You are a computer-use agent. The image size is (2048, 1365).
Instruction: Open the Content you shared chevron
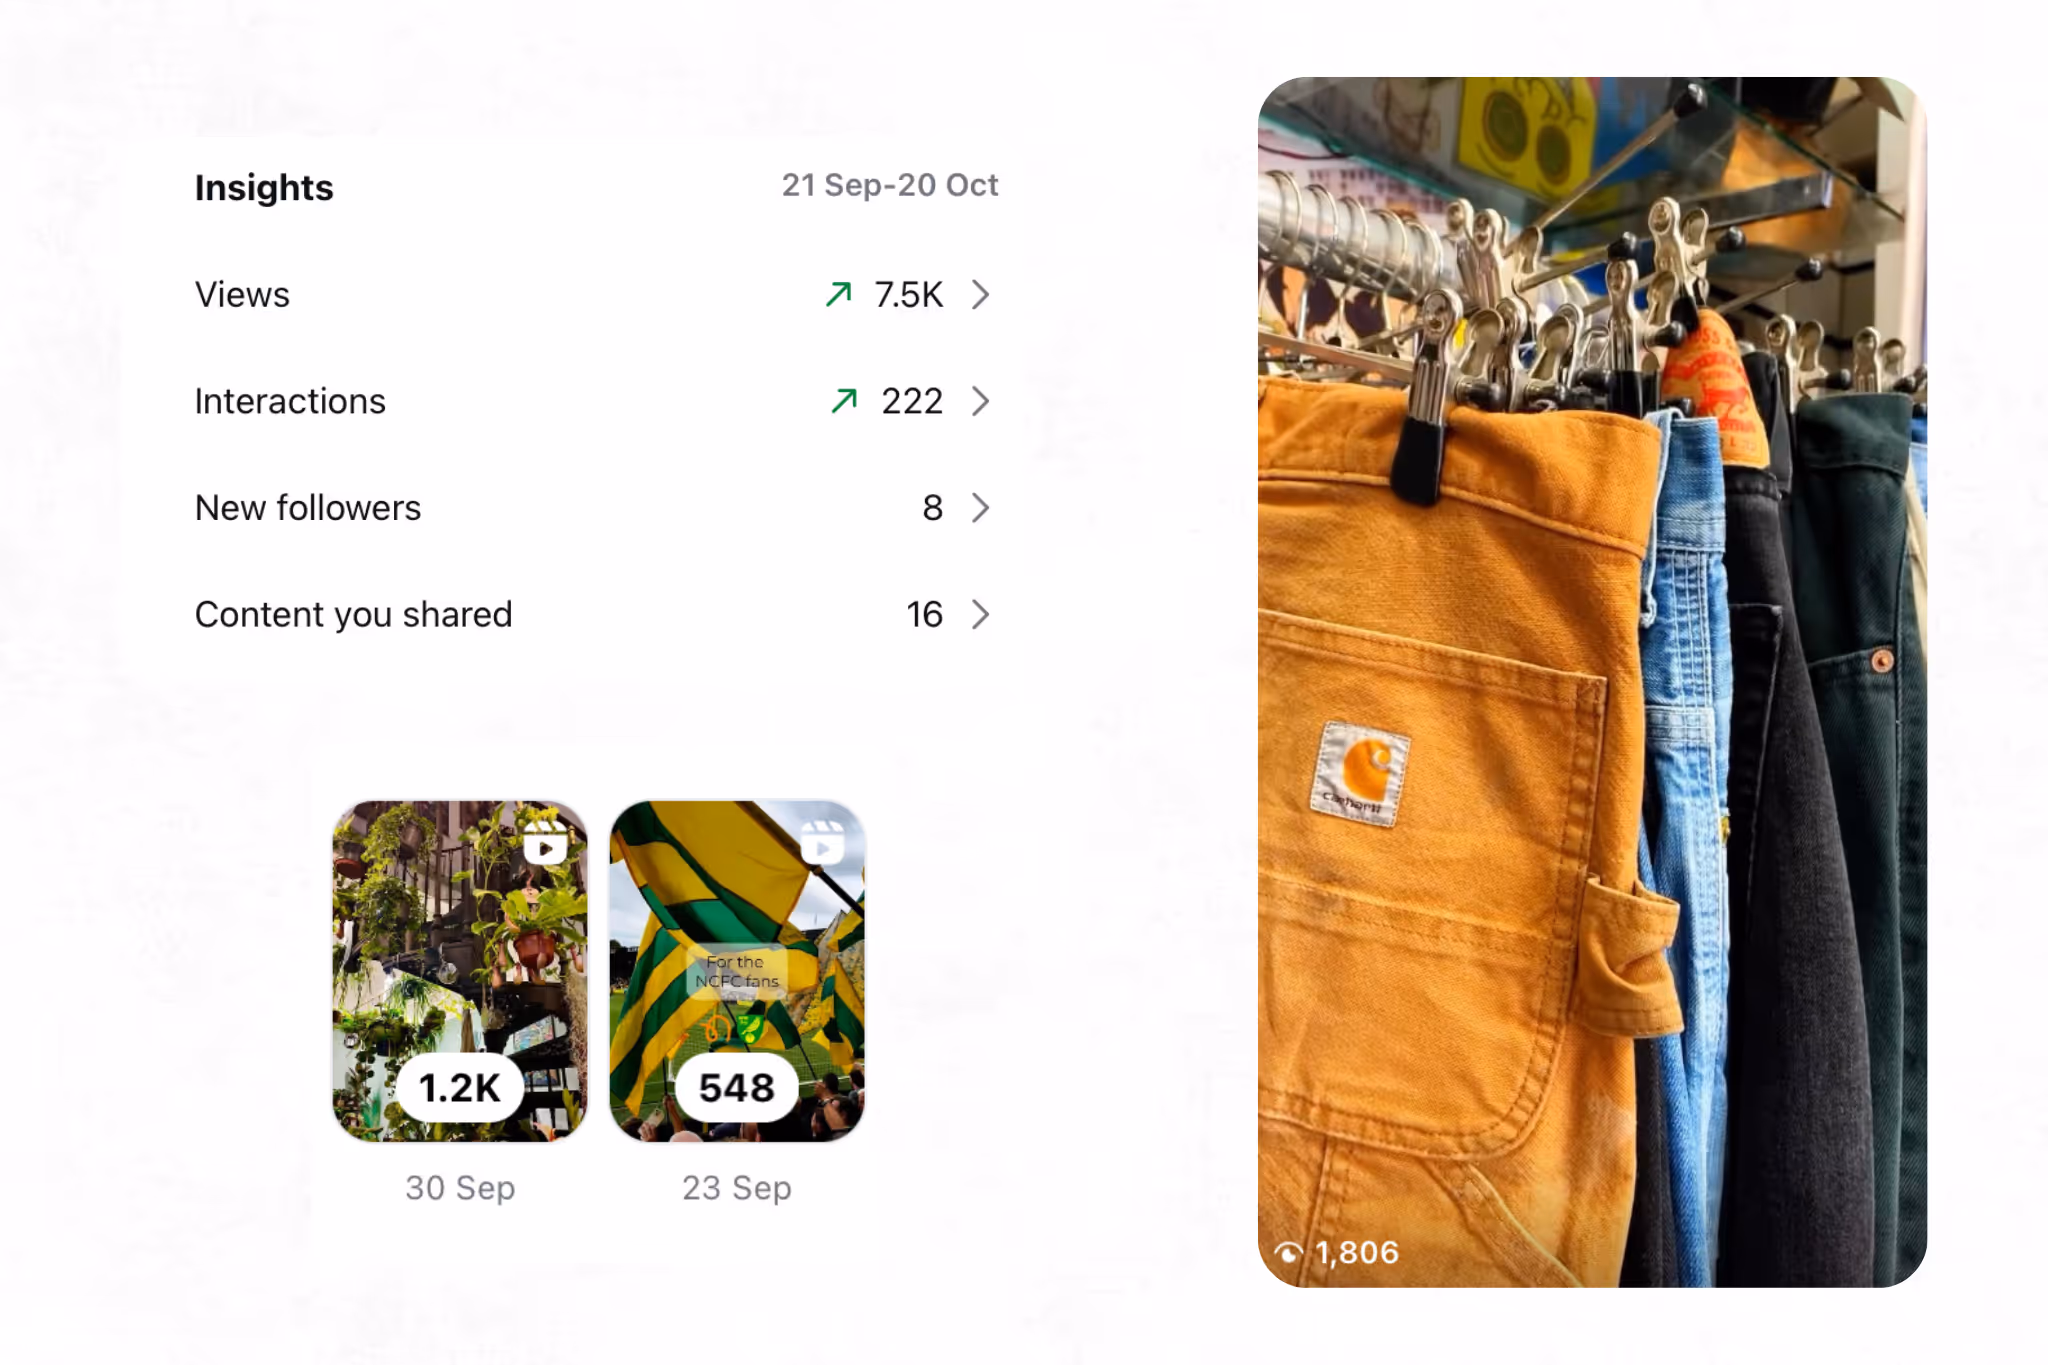981,614
